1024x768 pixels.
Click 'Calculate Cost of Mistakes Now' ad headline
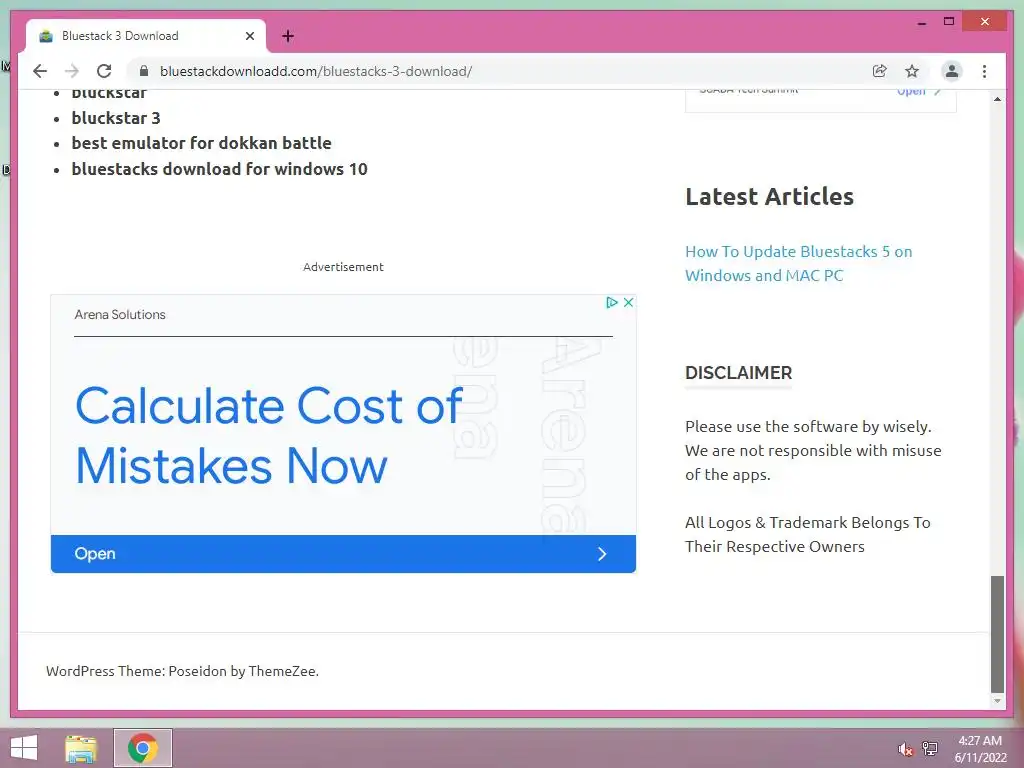tap(269, 436)
